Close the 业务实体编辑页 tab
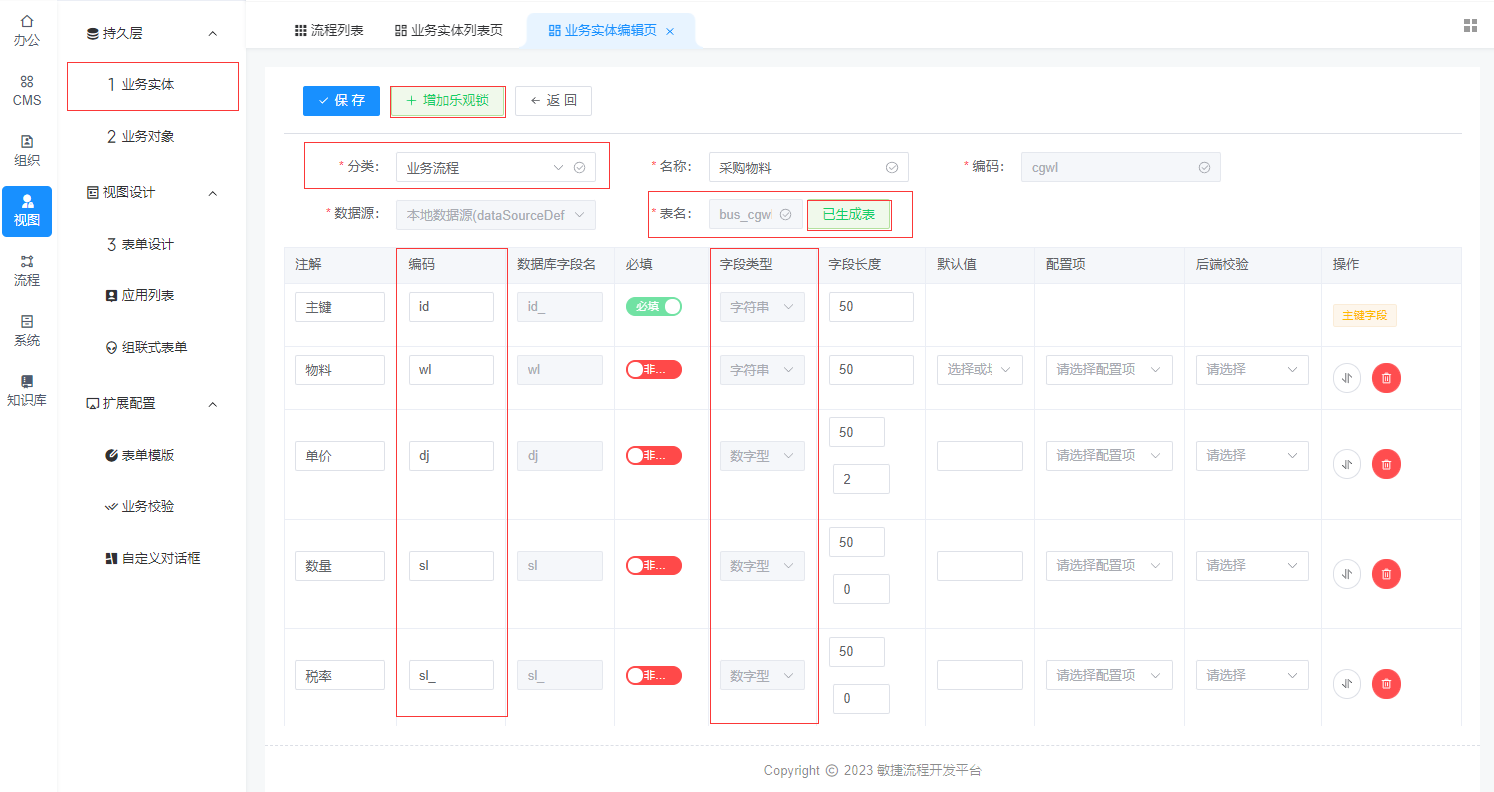Viewport: 1494px width, 792px height. (670, 31)
